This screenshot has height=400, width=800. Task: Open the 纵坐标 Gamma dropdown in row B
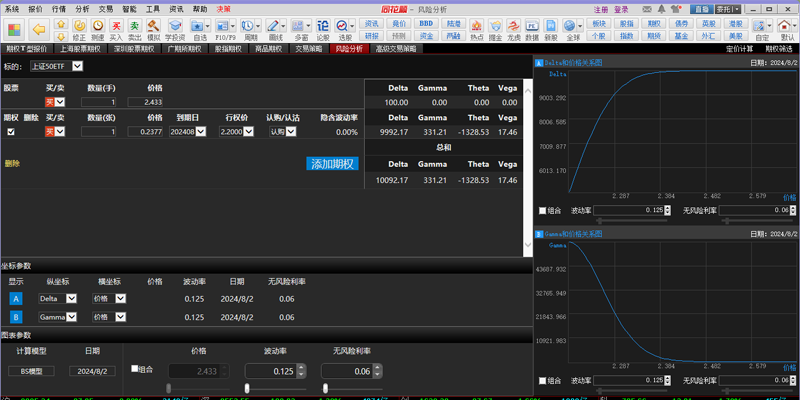(72, 316)
